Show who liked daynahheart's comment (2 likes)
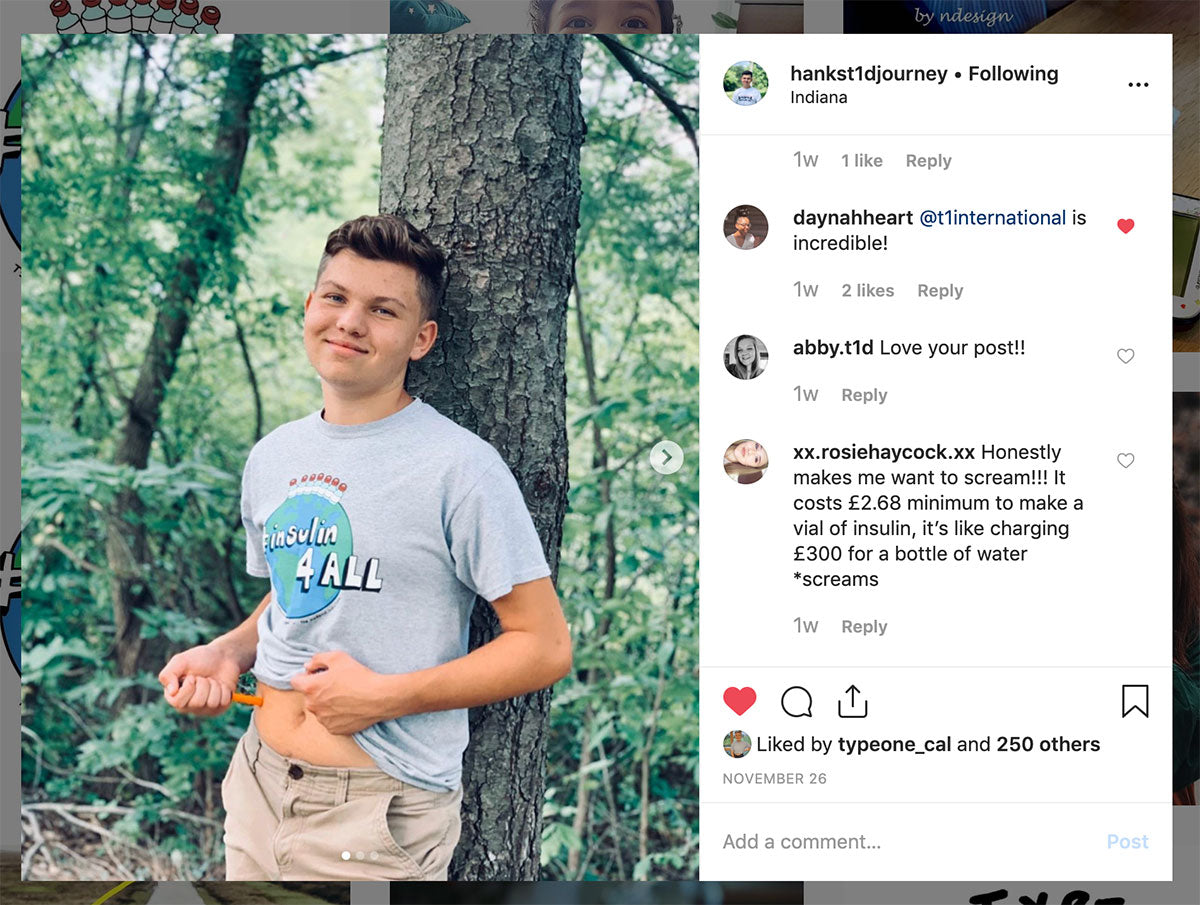 (x=867, y=291)
